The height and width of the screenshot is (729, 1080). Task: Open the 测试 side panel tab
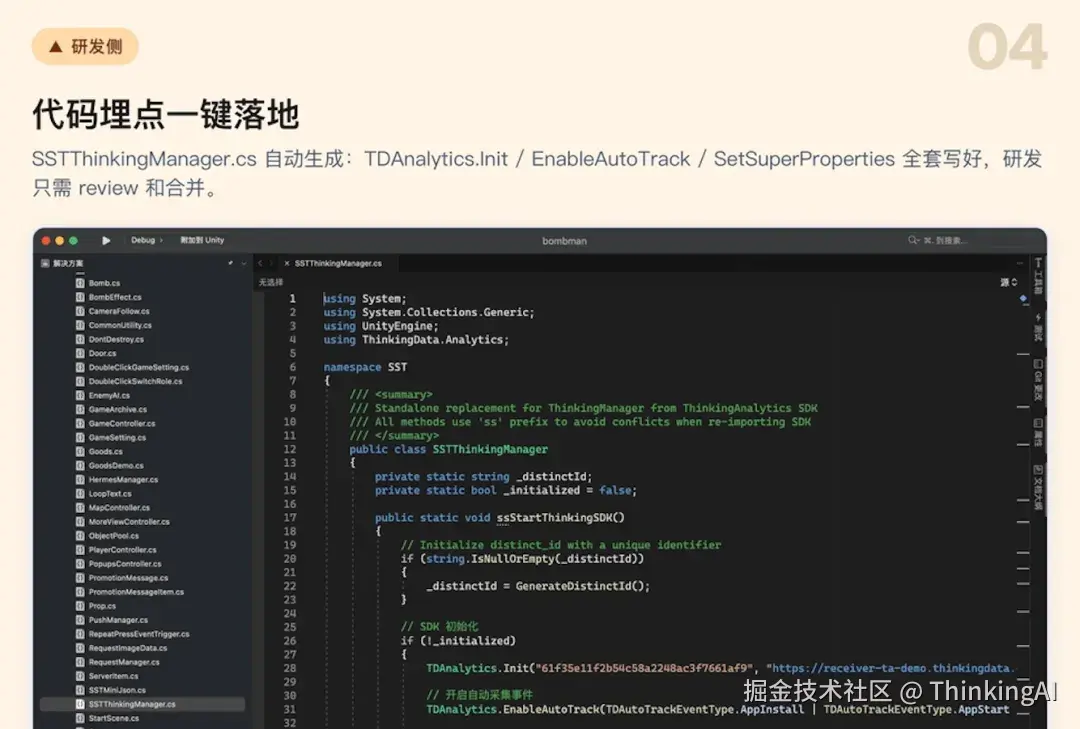1038,327
